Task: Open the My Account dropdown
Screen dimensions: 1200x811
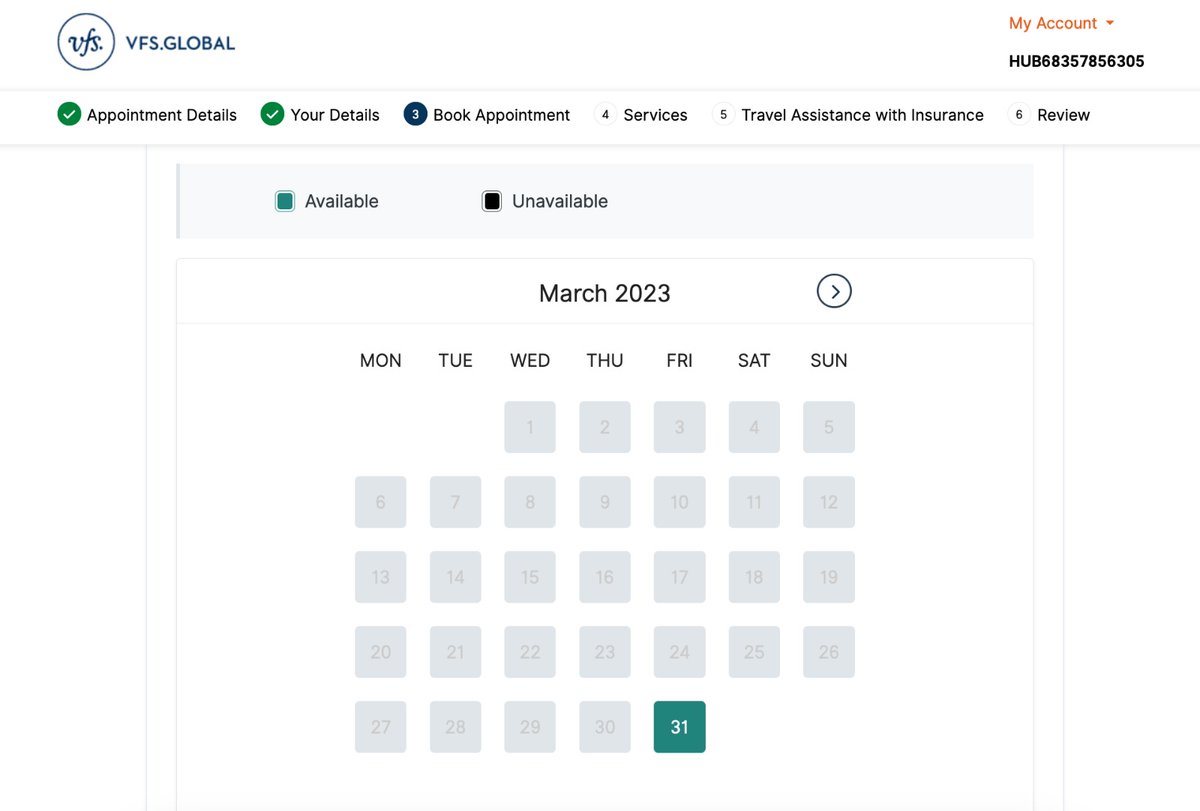Action: click(x=1061, y=23)
